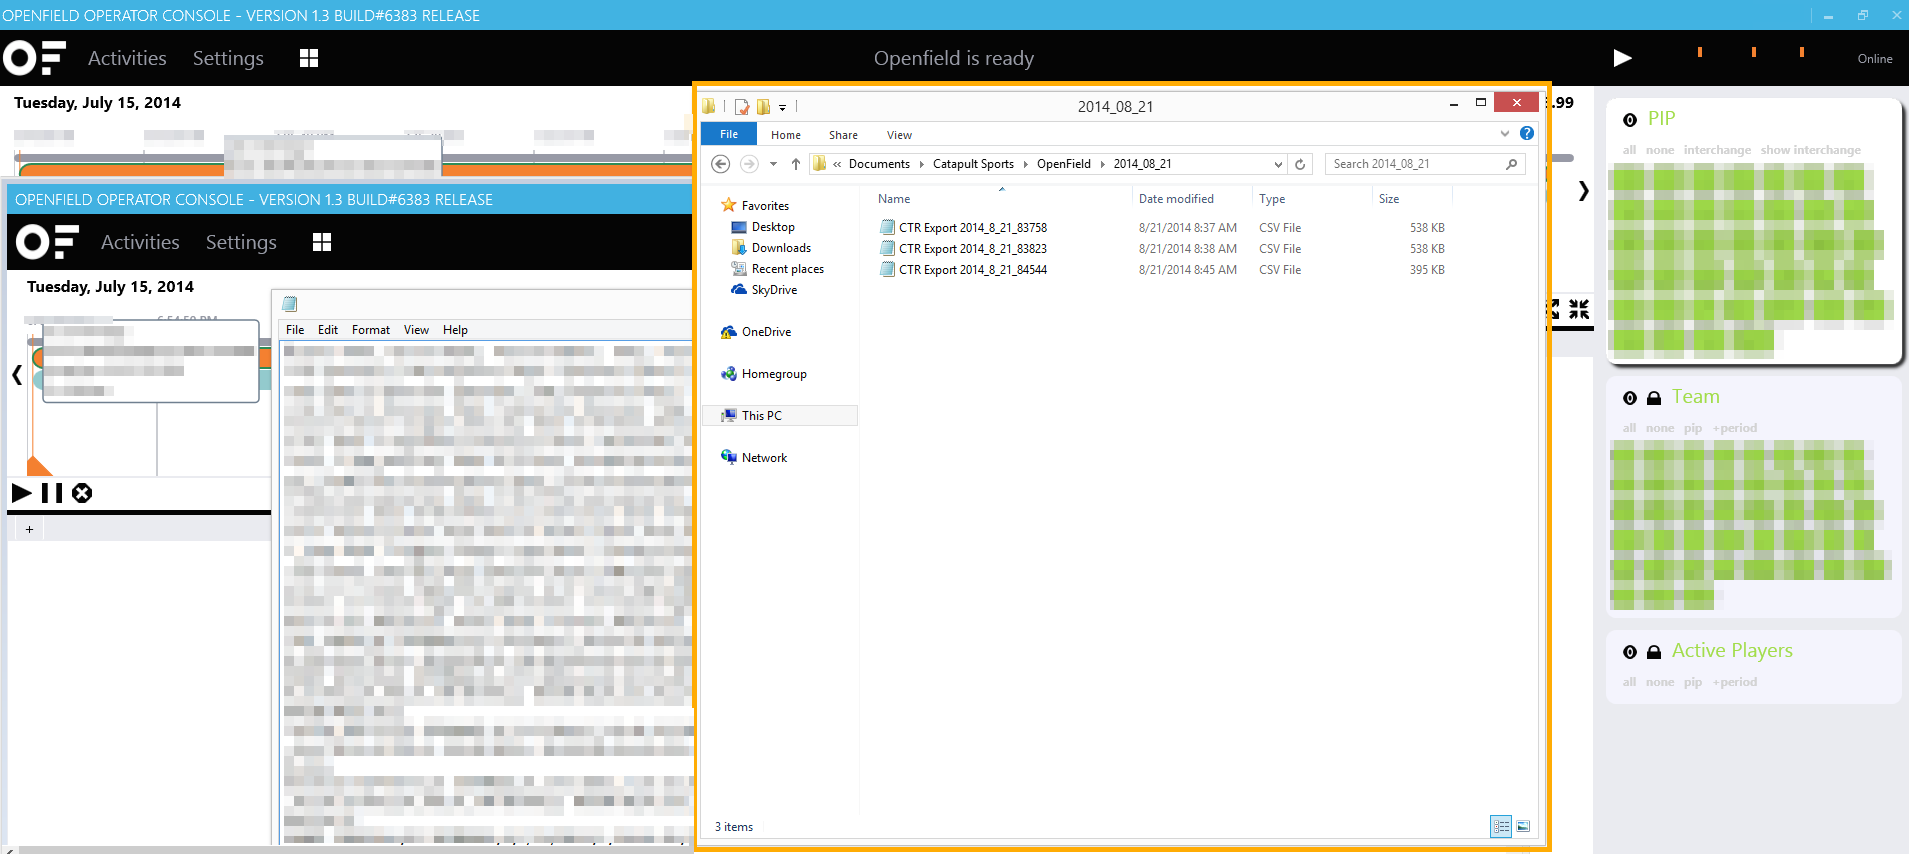Select OneDrive in the navigation pane
Viewport: 1909px width, 854px height.
(x=766, y=332)
